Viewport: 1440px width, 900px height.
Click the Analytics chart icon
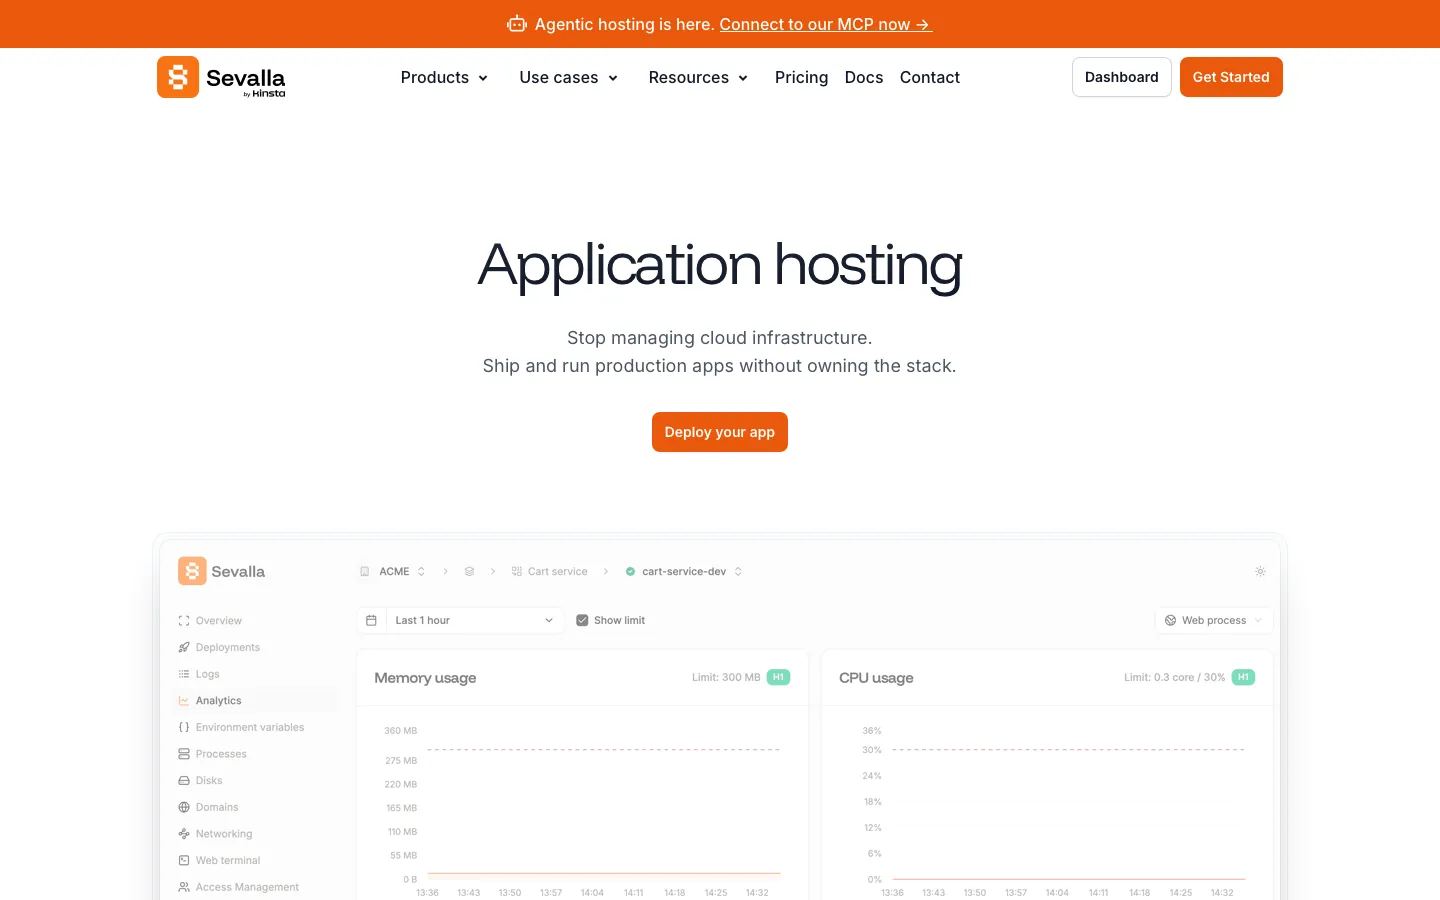184,701
